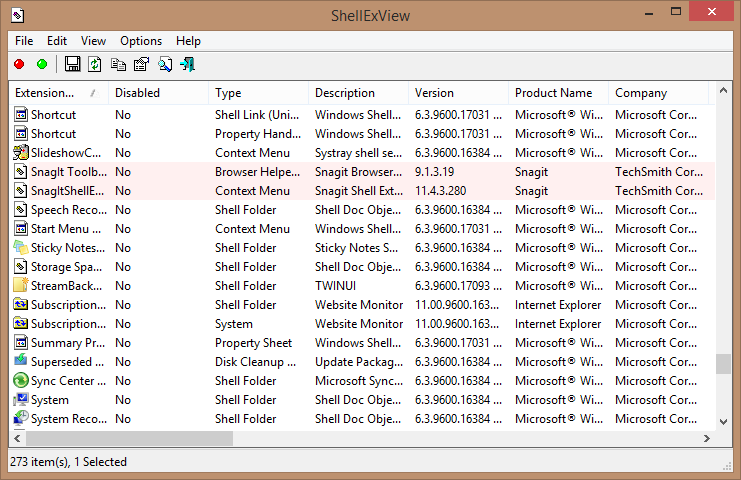This screenshot has width=741, height=480.
Task: Click 'Disk Cleanup ...' type cell
Action: [256, 362]
